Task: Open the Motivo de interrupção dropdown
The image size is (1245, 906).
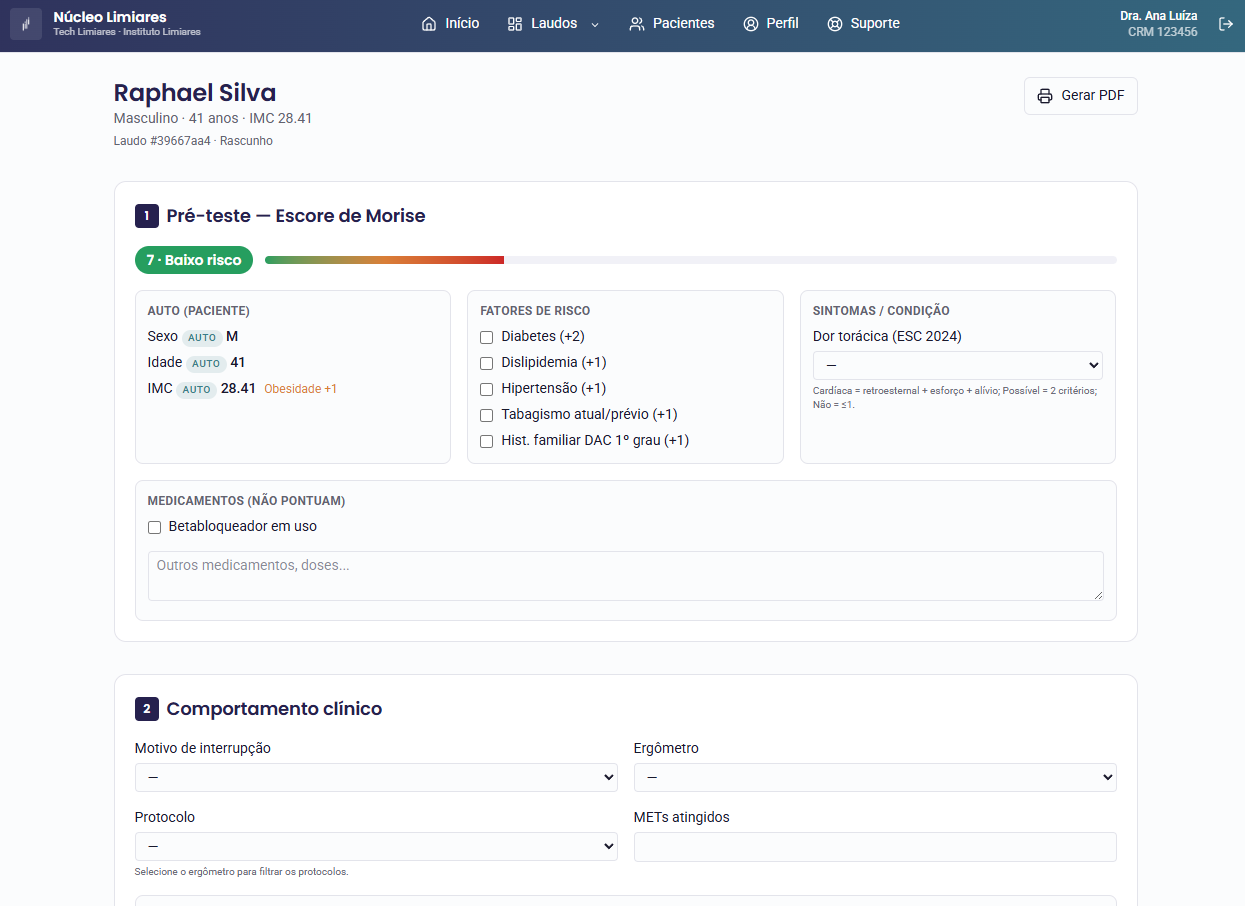Action: tap(376, 777)
